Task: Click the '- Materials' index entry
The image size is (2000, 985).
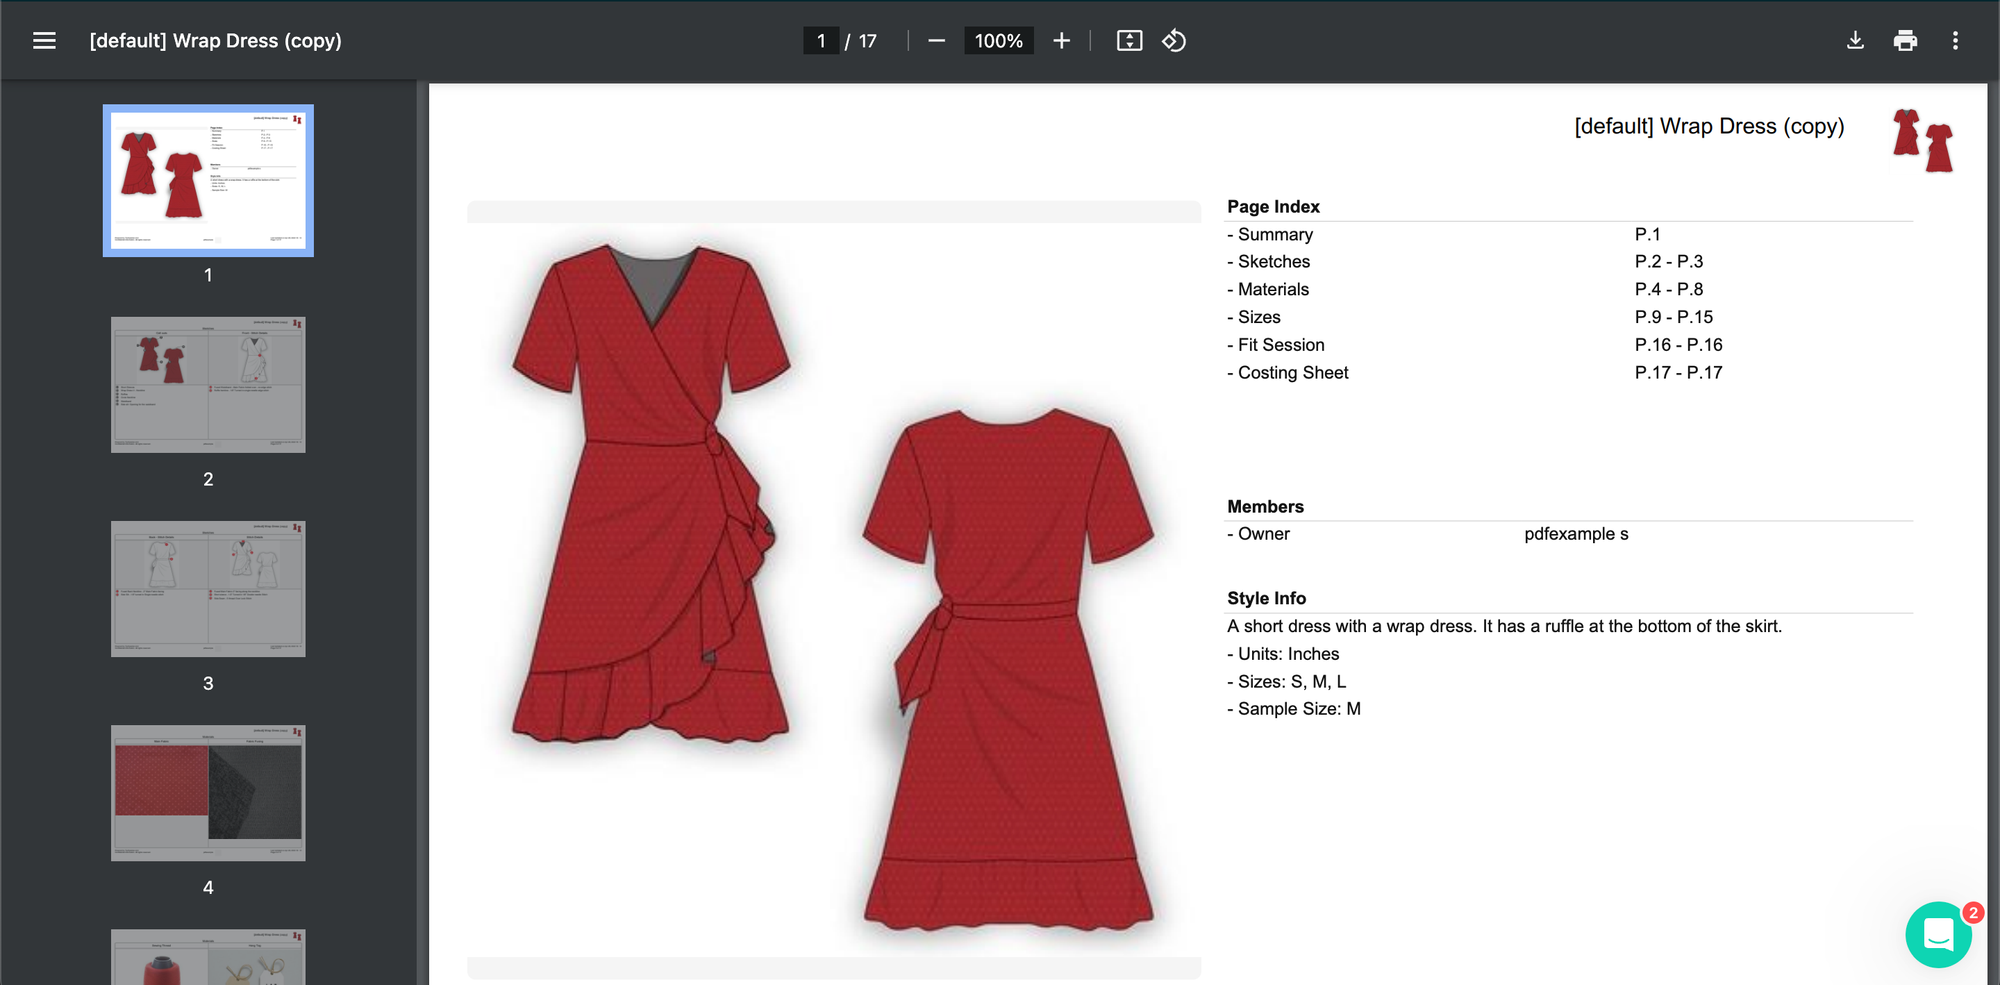Action: pos(1268,289)
